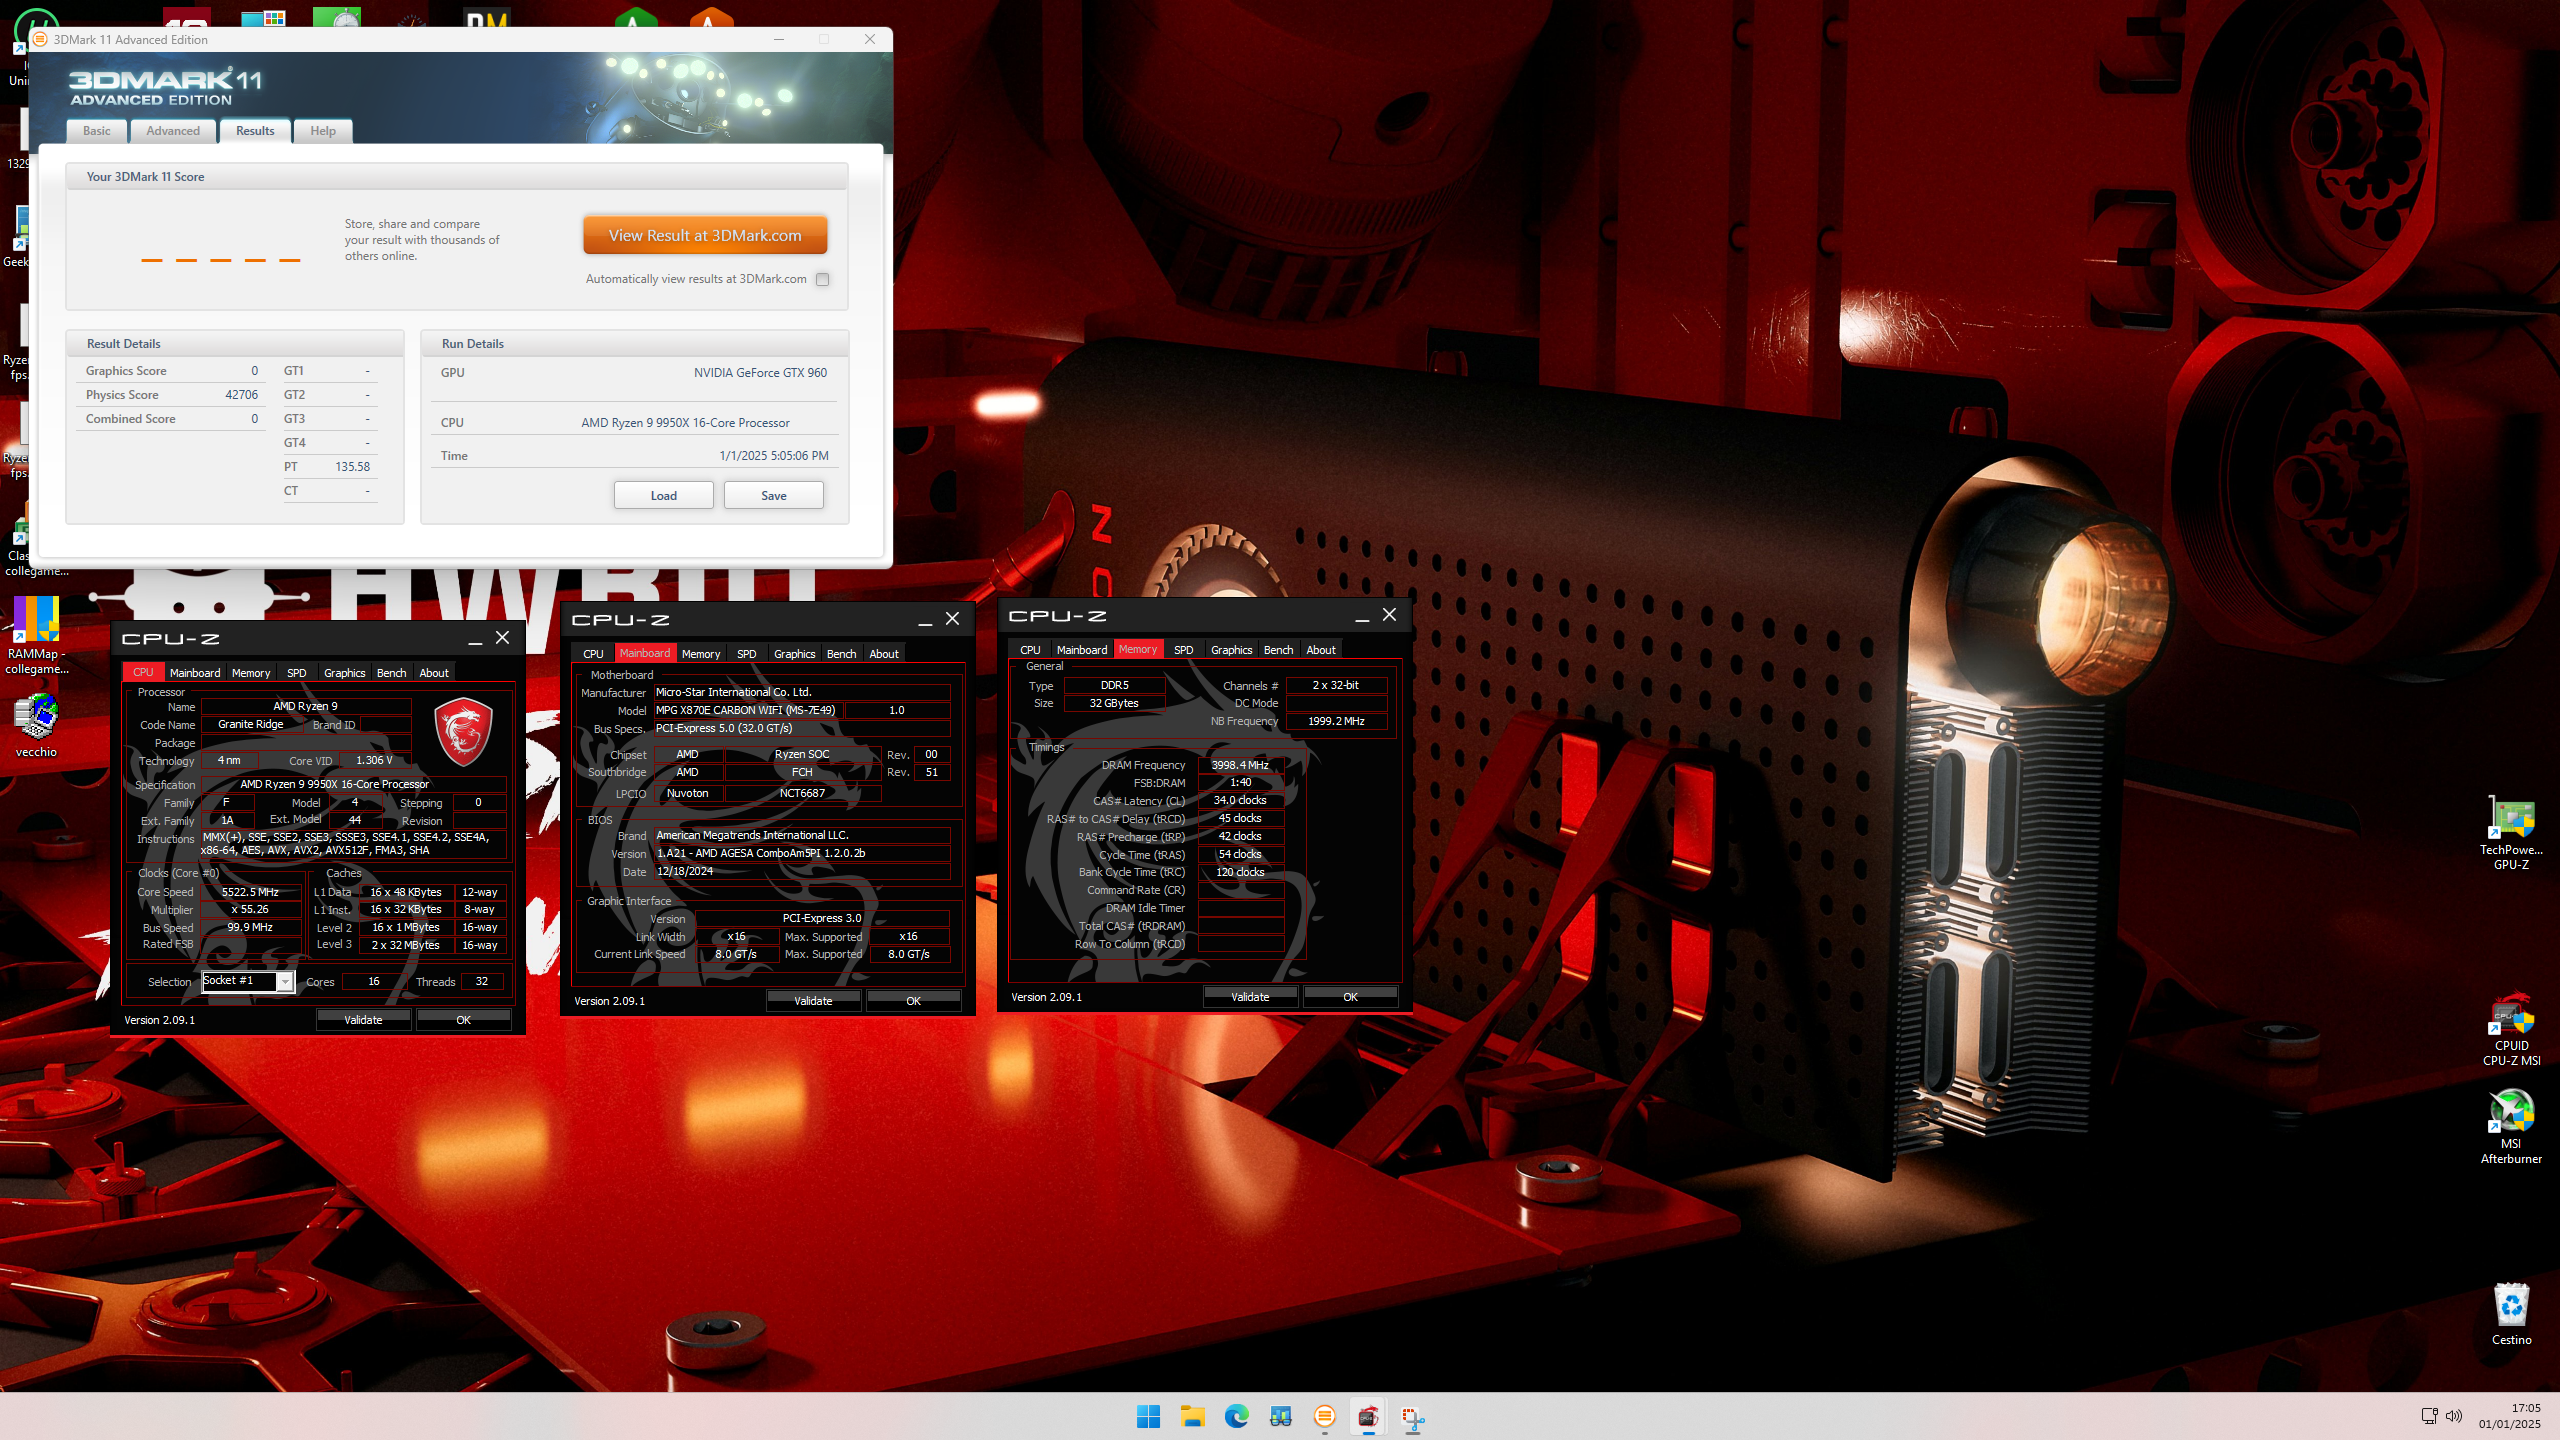
Task: Switch to CPU-Z MSI taskbar icon
Action: coord(1368,1416)
